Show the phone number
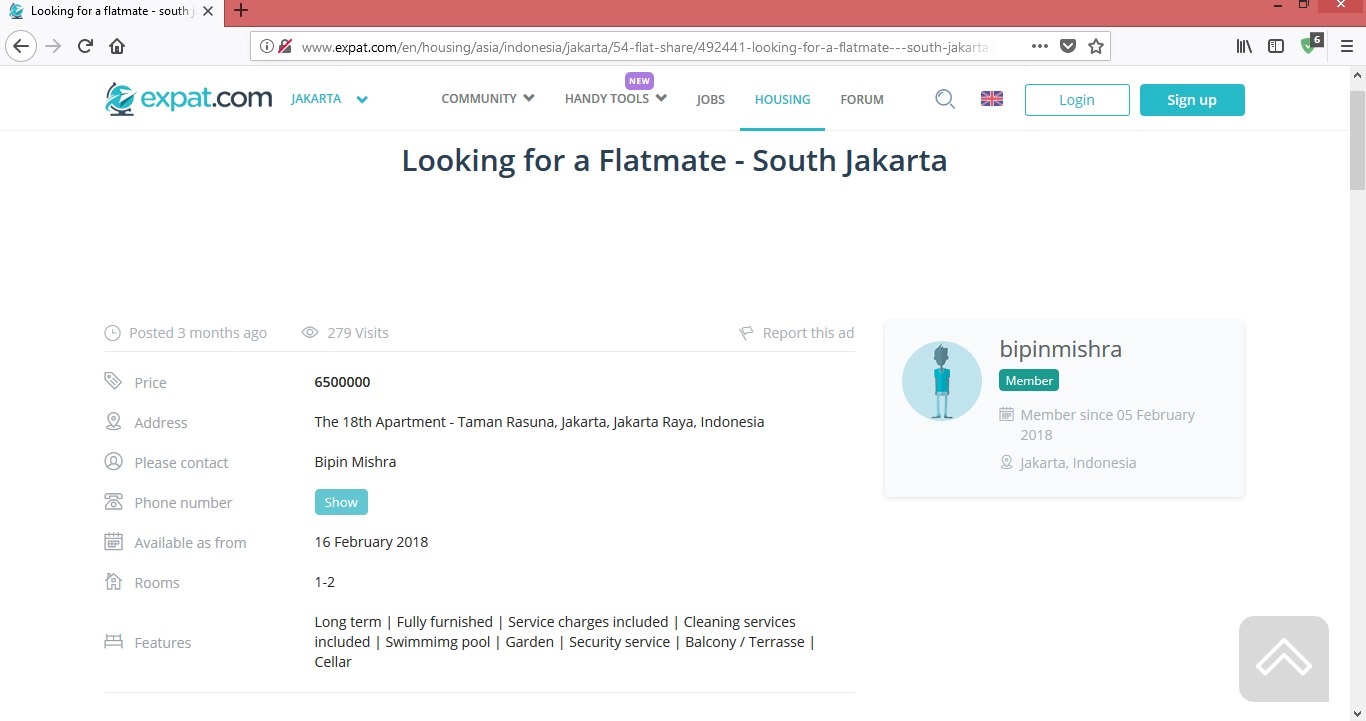The width and height of the screenshot is (1366, 721). tap(340, 502)
